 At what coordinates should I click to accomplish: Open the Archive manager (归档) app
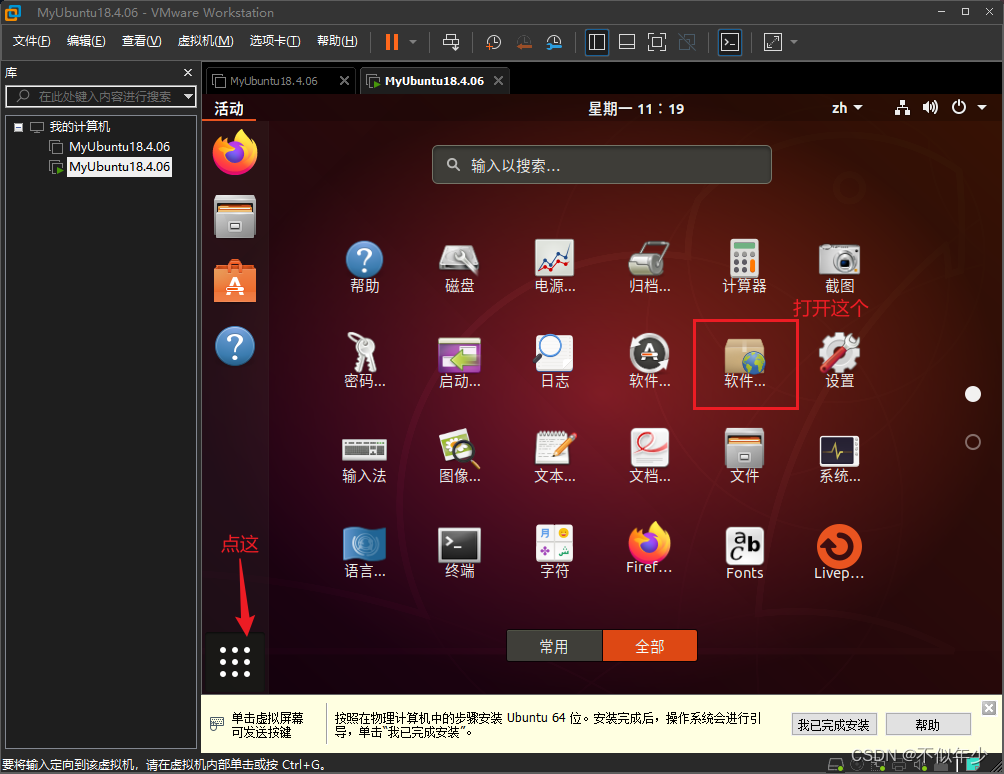tap(649, 267)
